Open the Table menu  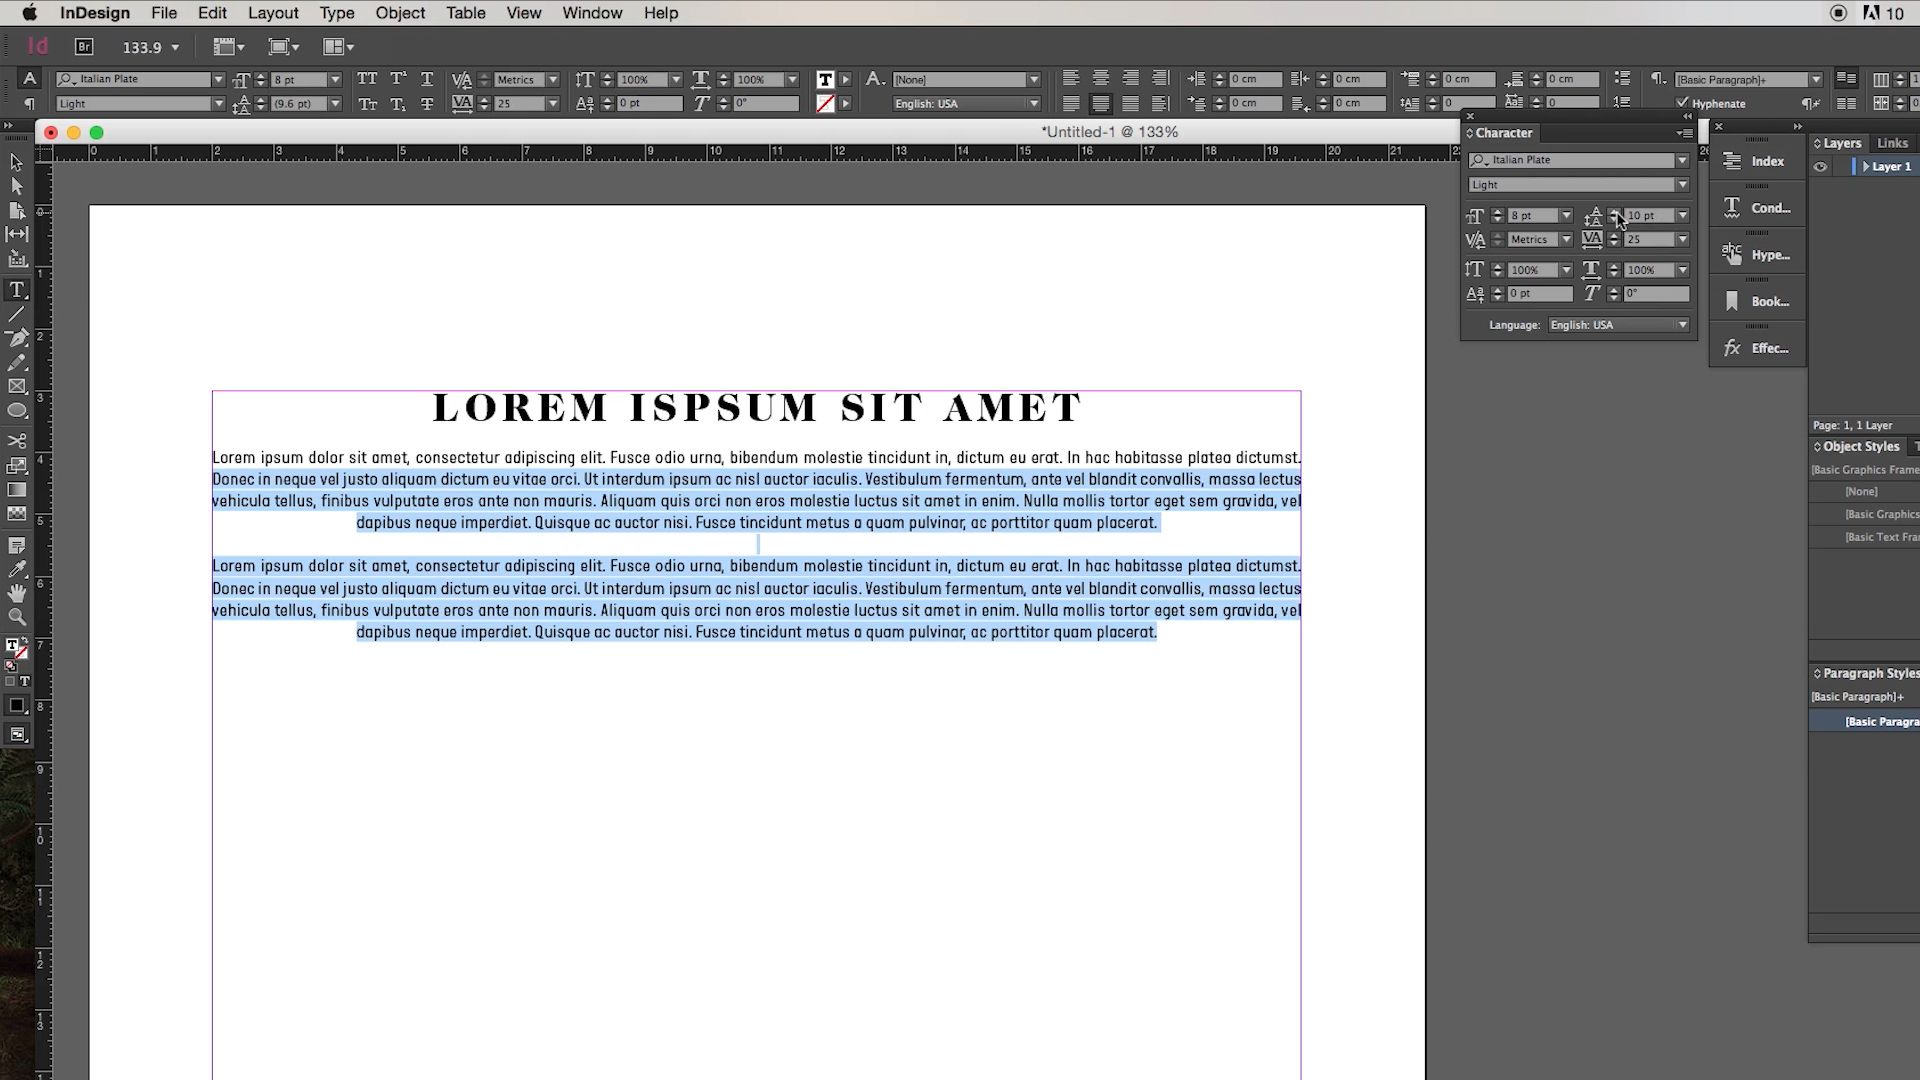(x=466, y=13)
